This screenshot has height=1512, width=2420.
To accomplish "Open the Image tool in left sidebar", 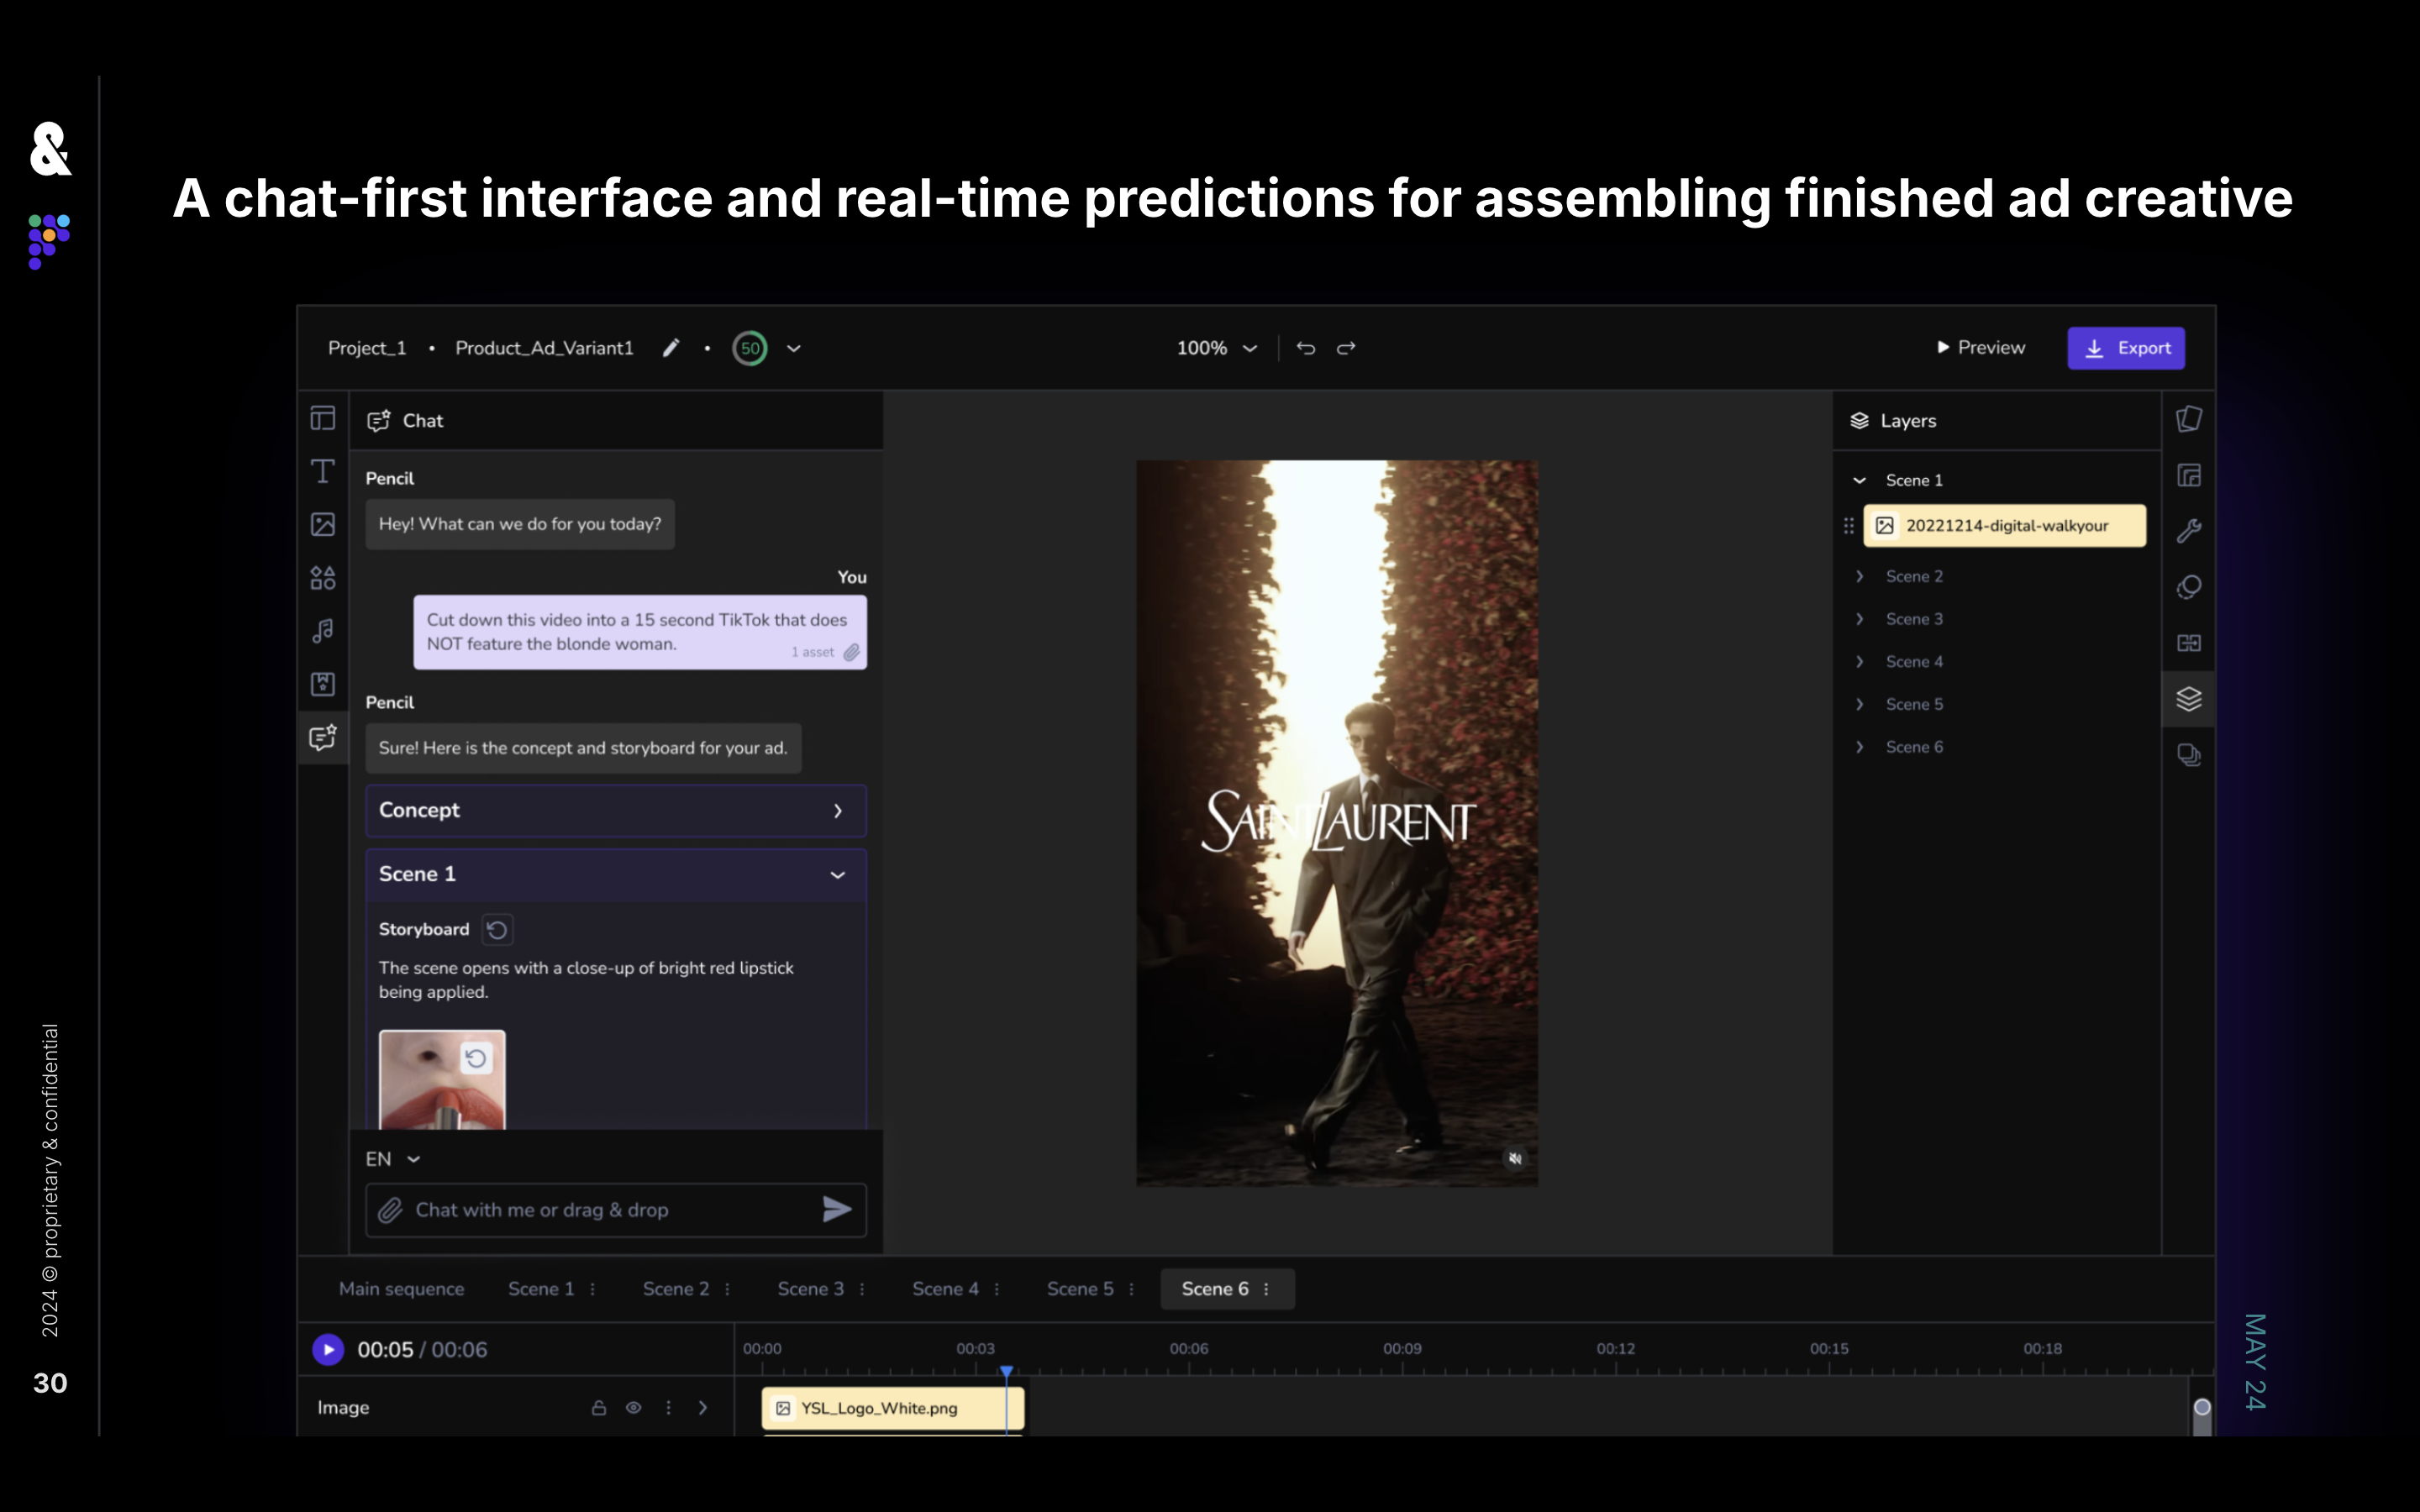I will (x=322, y=524).
